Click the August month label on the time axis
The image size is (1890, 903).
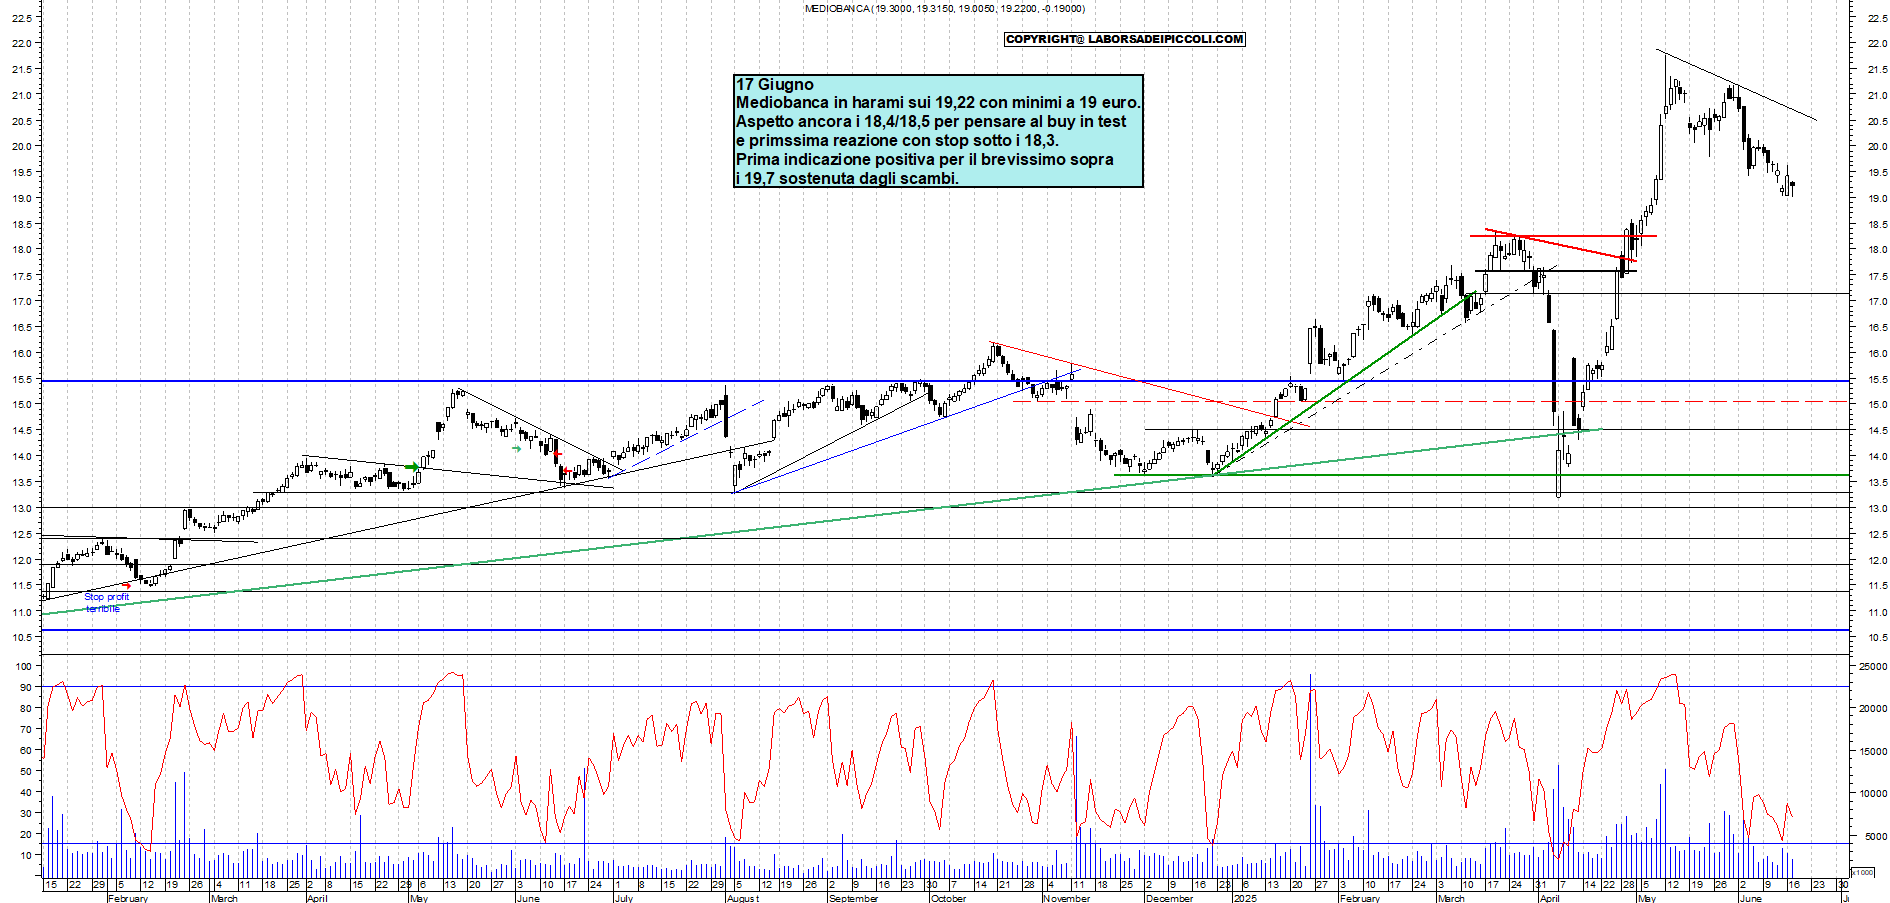743,898
